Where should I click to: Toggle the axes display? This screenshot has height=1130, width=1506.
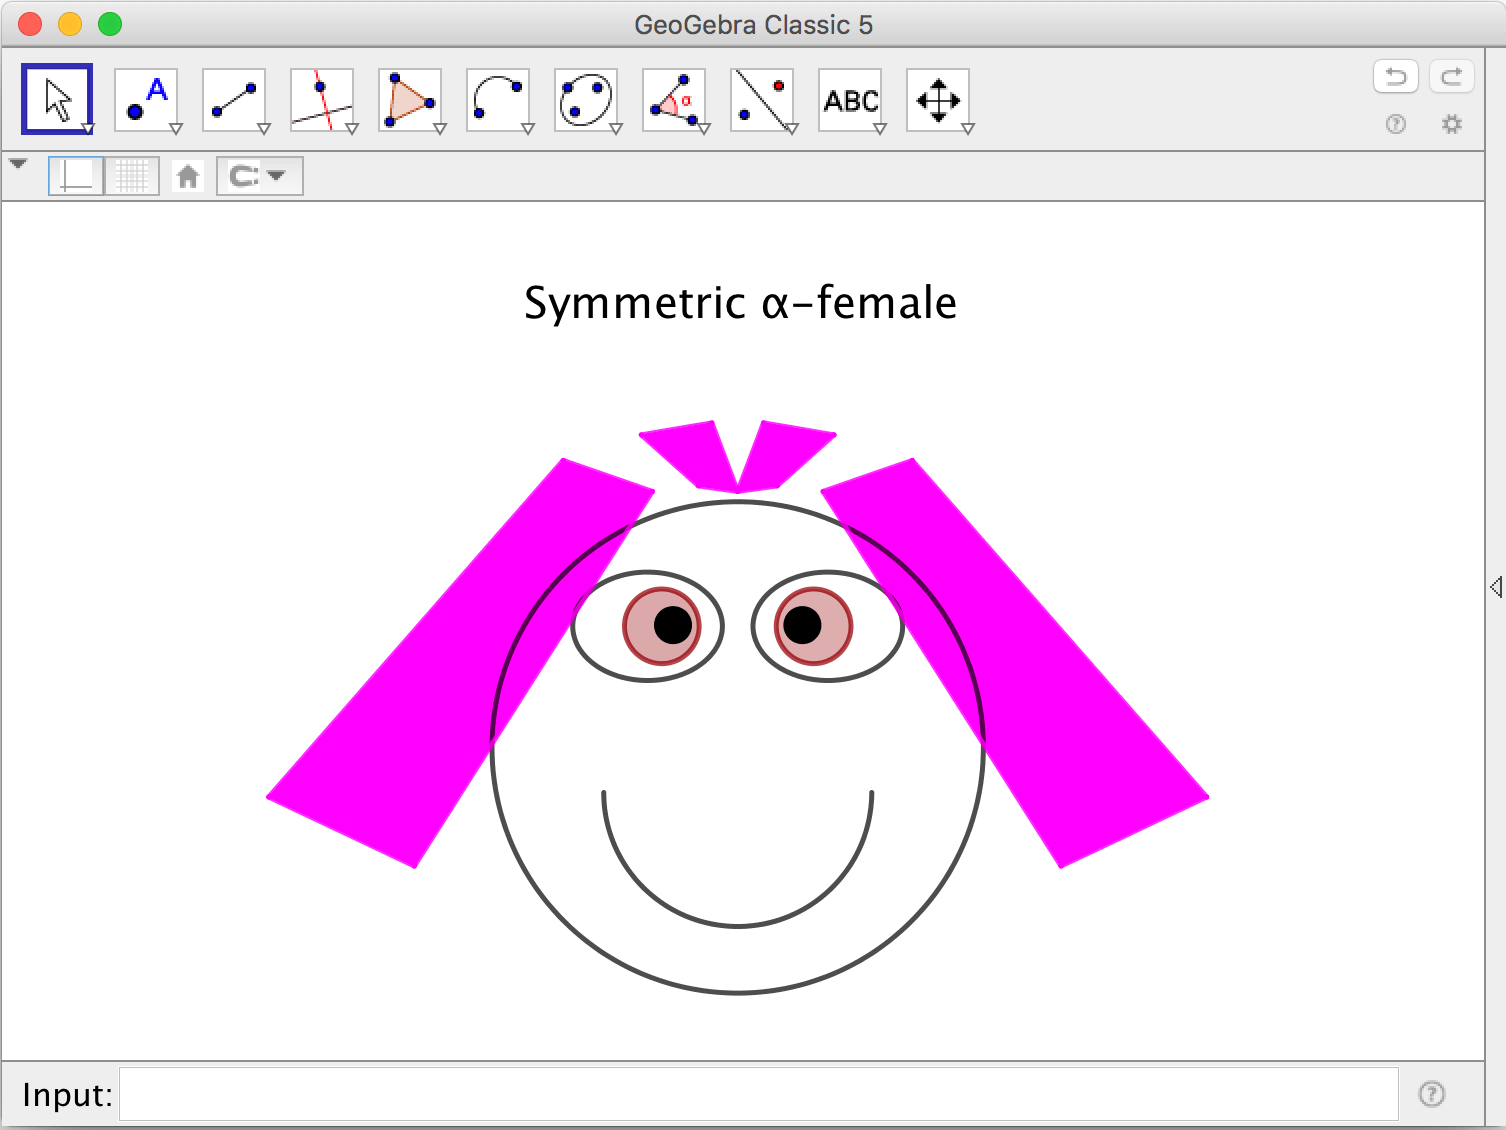[76, 176]
